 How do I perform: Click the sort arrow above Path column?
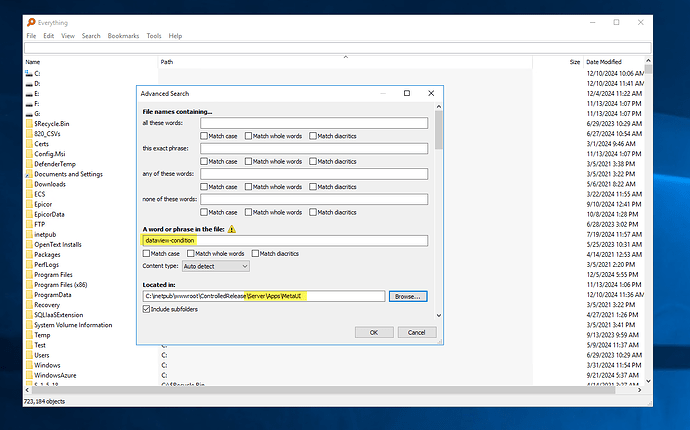(x=345, y=57)
